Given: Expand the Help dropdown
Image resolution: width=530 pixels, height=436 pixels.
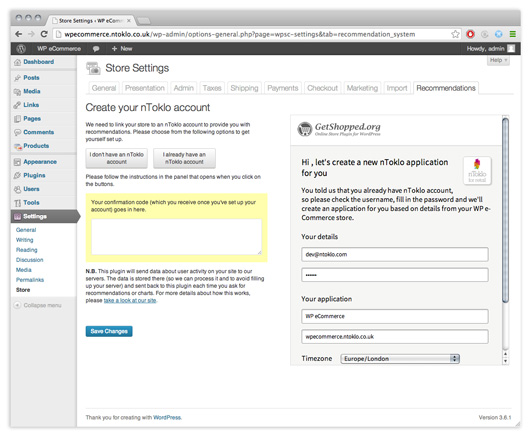Looking at the screenshot, I should (x=498, y=60).
